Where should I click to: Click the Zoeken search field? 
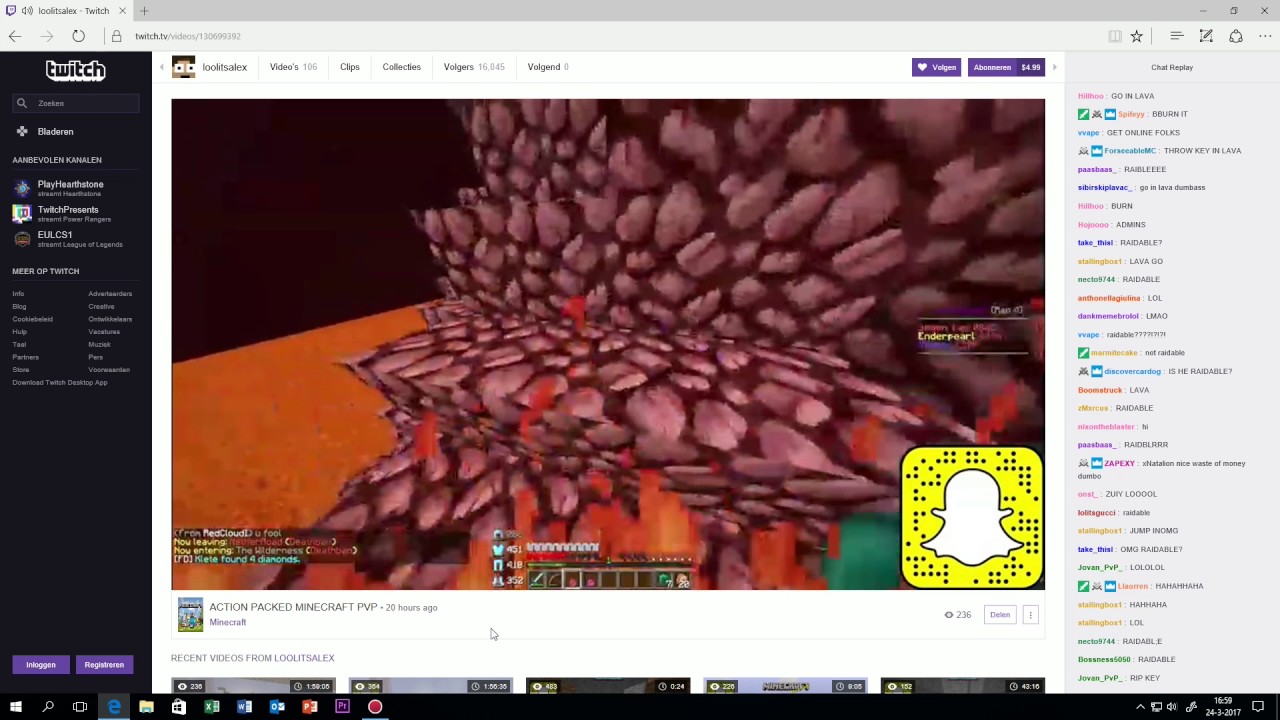(x=76, y=103)
